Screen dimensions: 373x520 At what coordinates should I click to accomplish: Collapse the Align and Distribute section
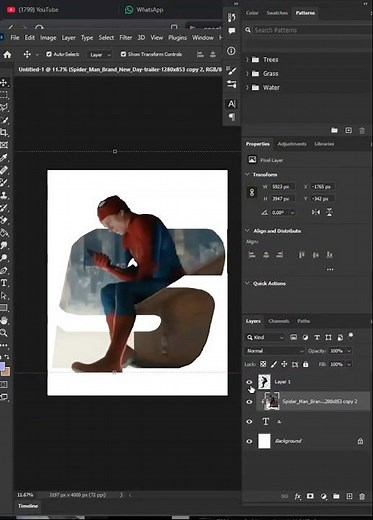pos(247,231)
